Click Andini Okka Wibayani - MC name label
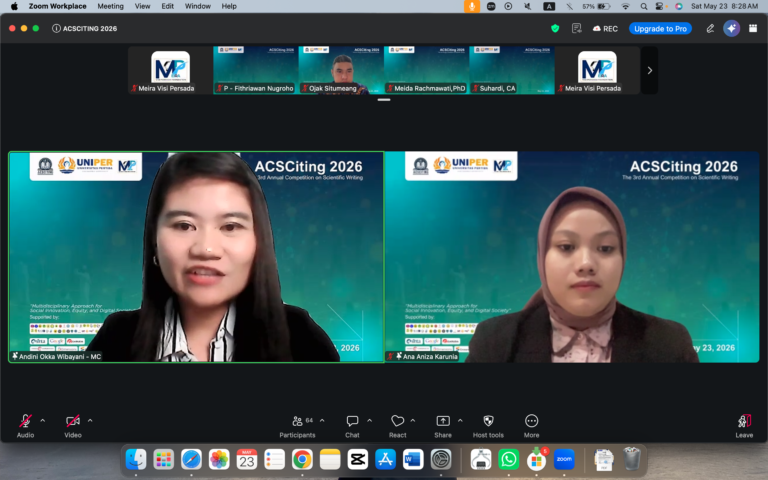The image size is (768, 480). pyautogui.click(x=56, y=357)
